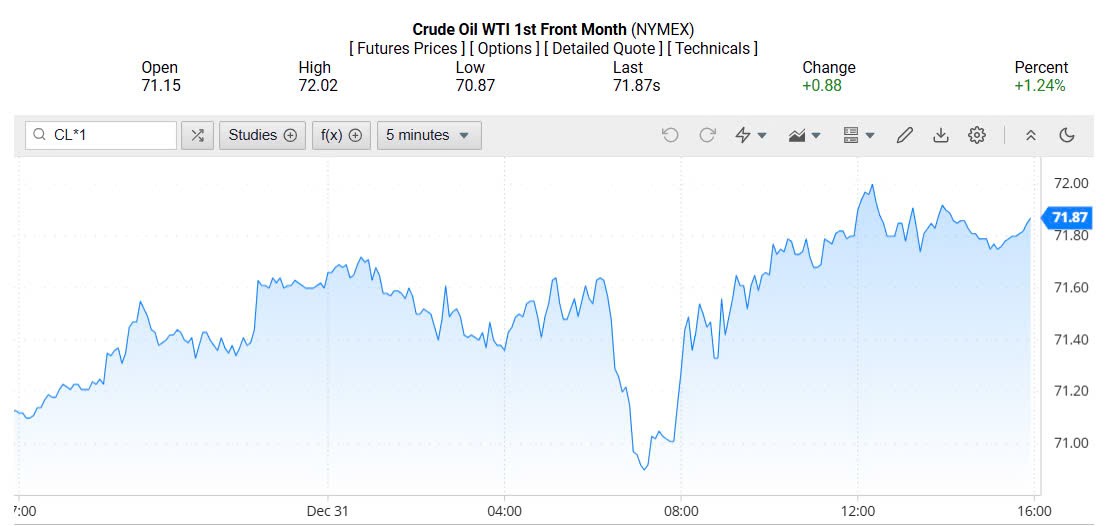Open chart settings gear

click(x=977, y=135)
